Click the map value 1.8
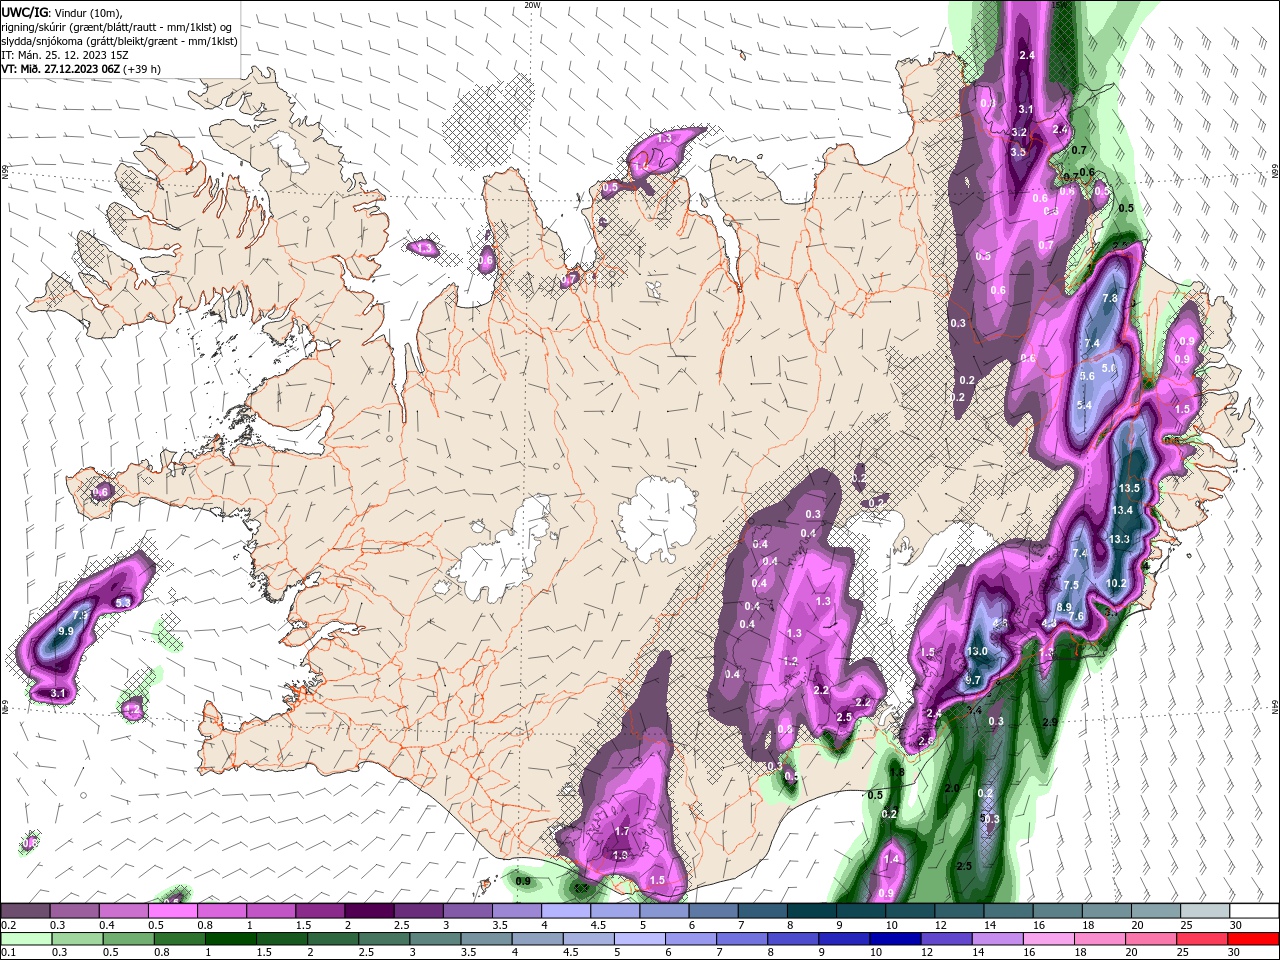Image resolution: width=1280 pixels, height=960 pixels. (898, 772)
